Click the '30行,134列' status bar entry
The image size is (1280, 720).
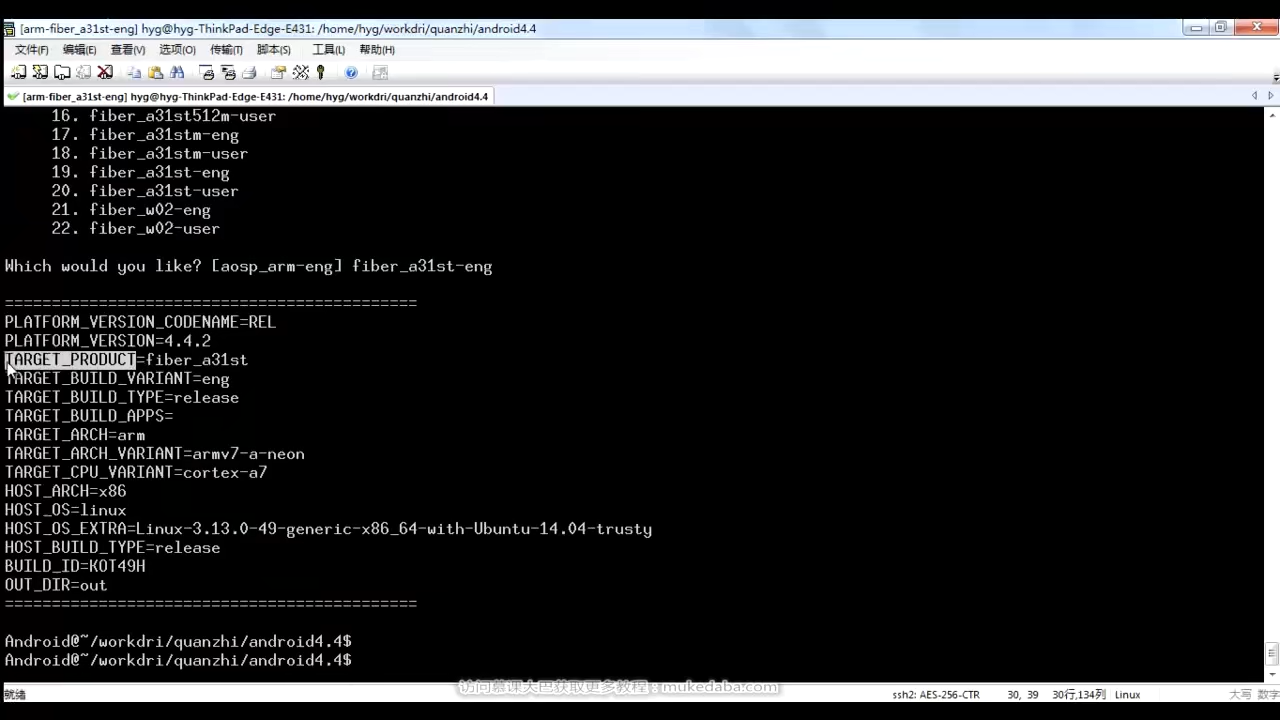(1078, 694)
